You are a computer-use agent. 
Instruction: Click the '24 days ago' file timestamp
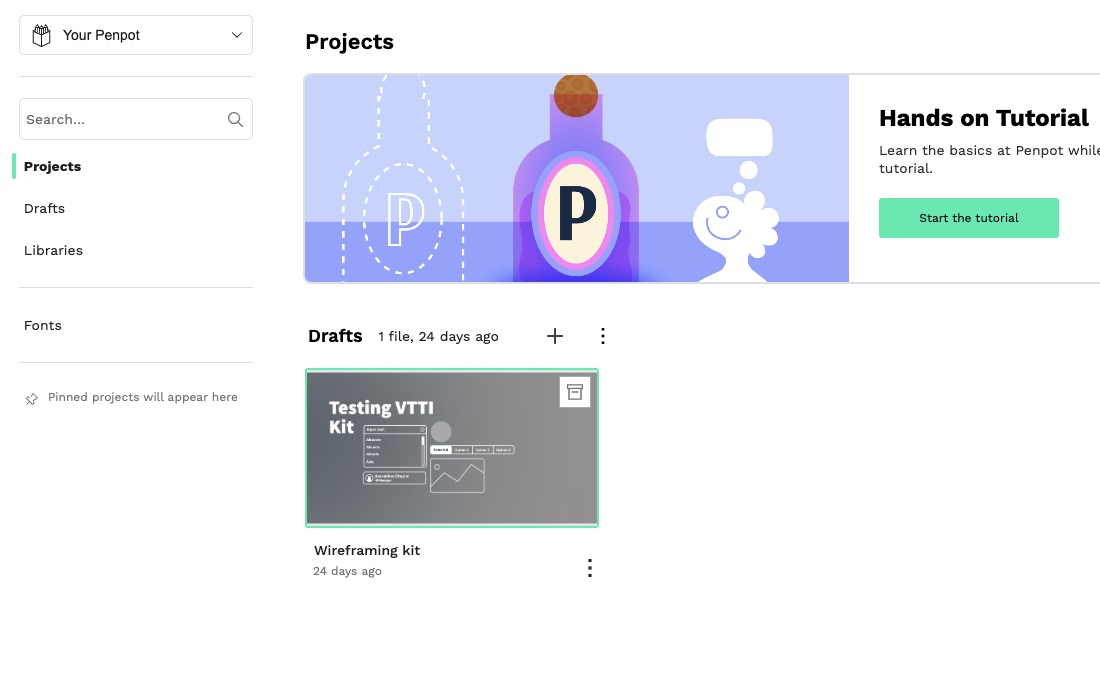point(347,571)
